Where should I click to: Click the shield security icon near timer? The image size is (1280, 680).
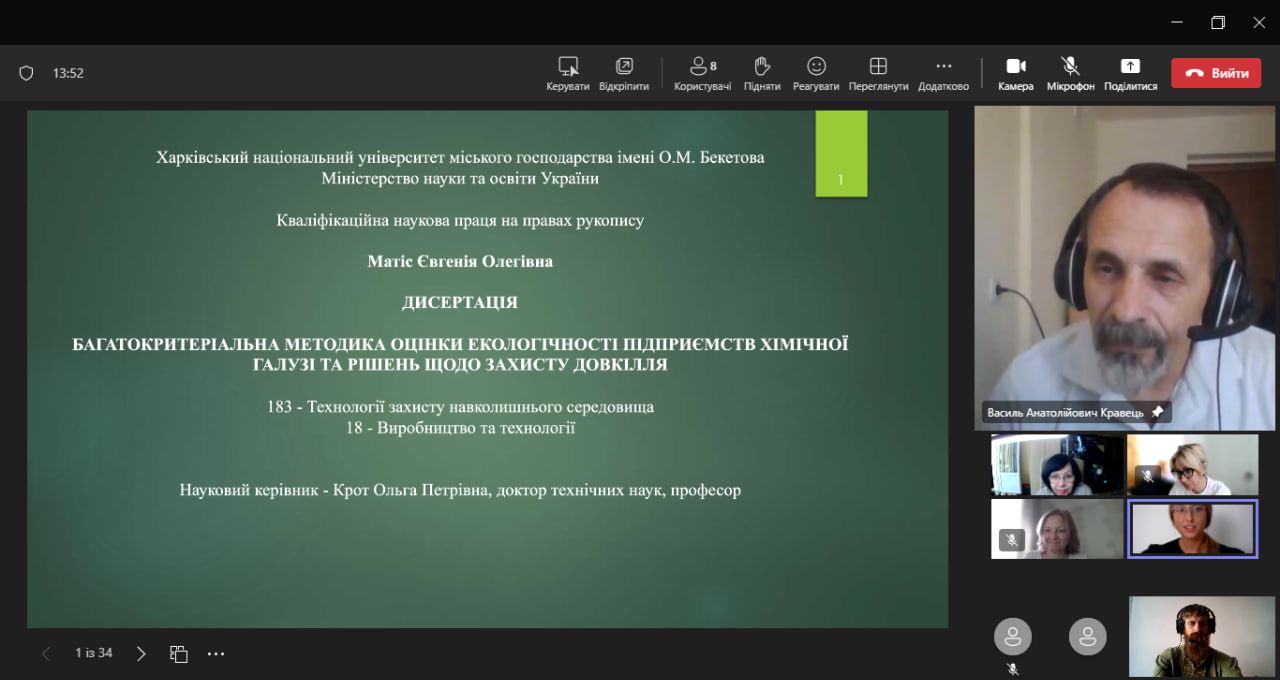[27, 73]
